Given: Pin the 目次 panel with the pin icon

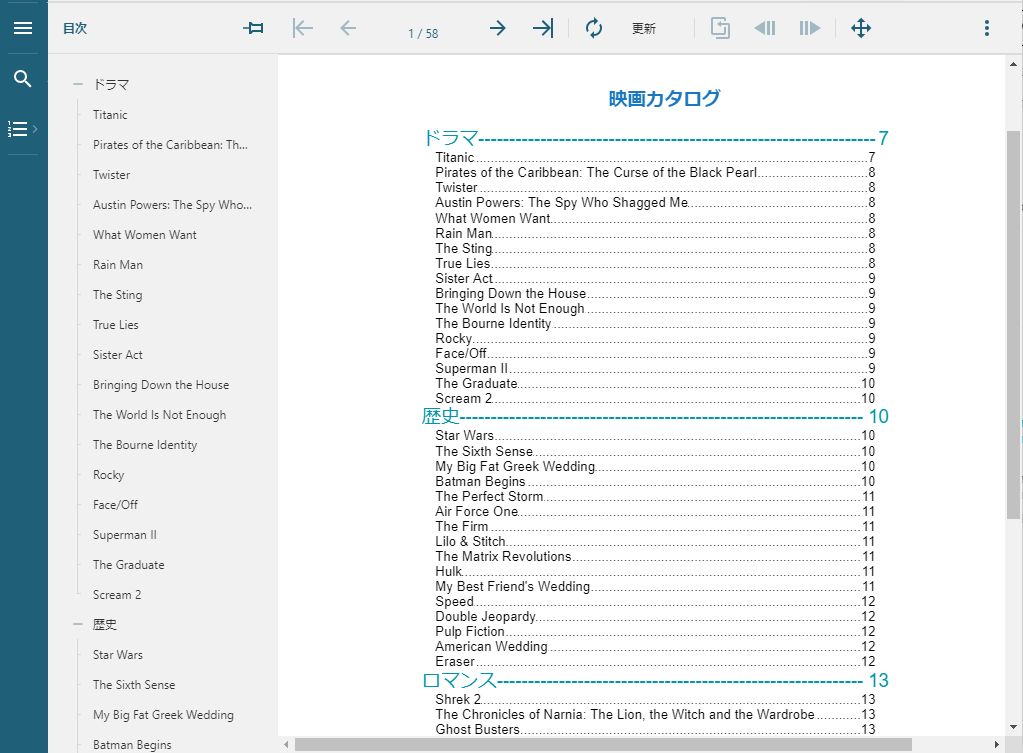Looking at the screenshot, I should [254, 28].
